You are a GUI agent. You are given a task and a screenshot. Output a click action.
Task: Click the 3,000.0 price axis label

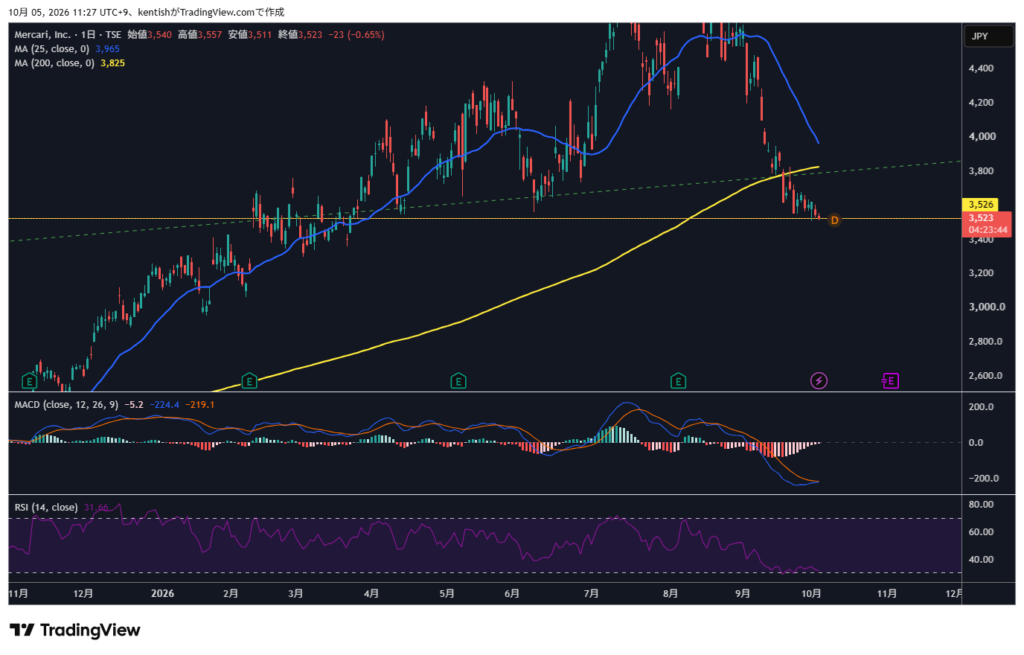pyautogui.click(x=987, y=307)
